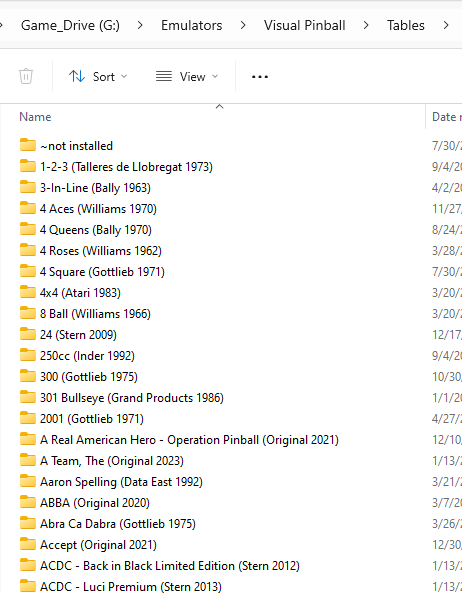Open the View layout dropdown

(187, 77)
